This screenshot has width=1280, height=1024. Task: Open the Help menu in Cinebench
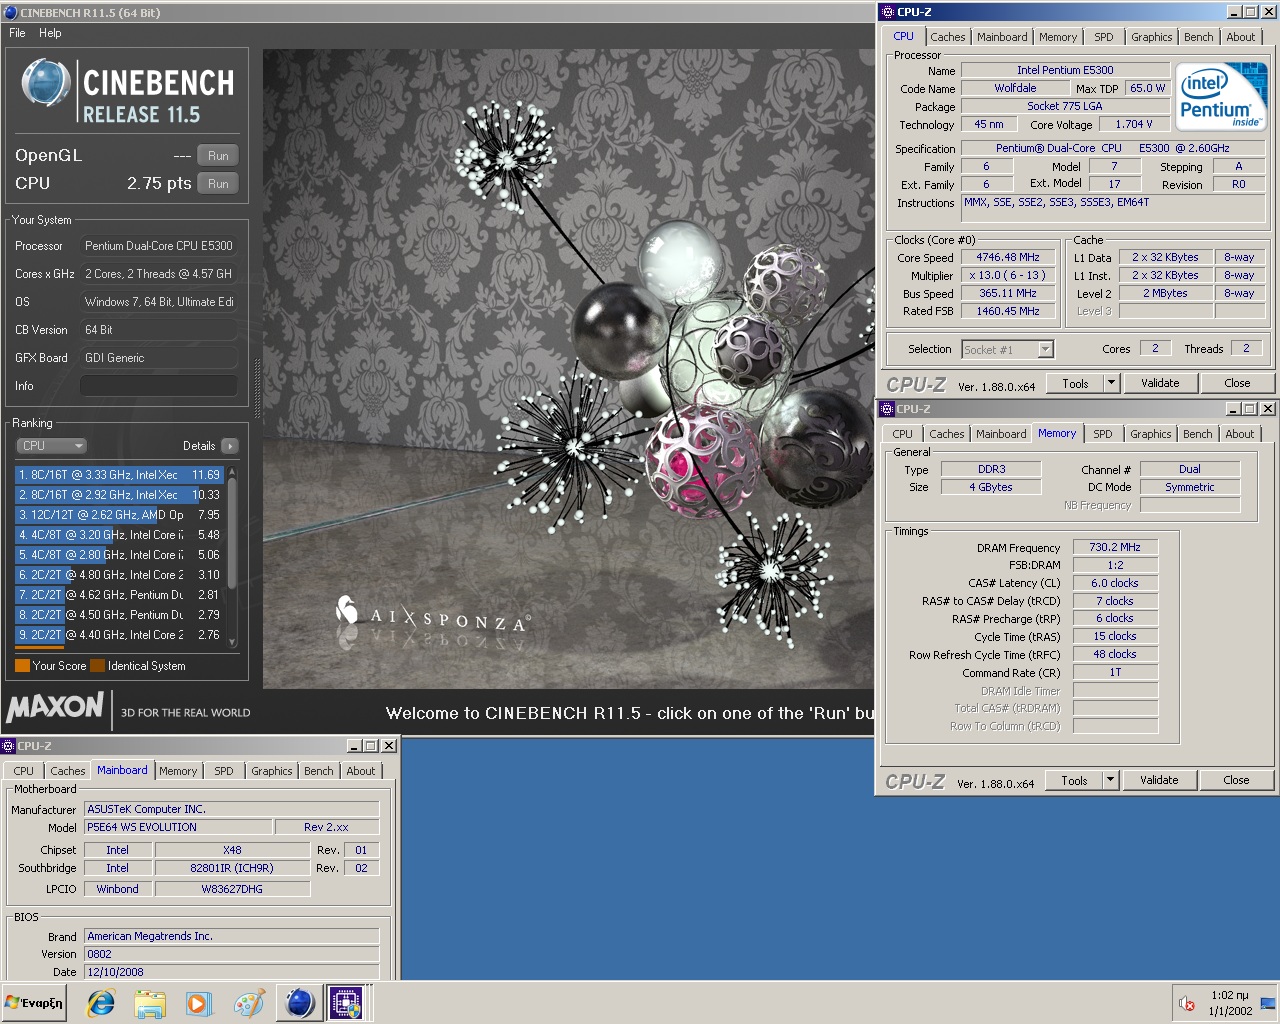pos(50,33)
